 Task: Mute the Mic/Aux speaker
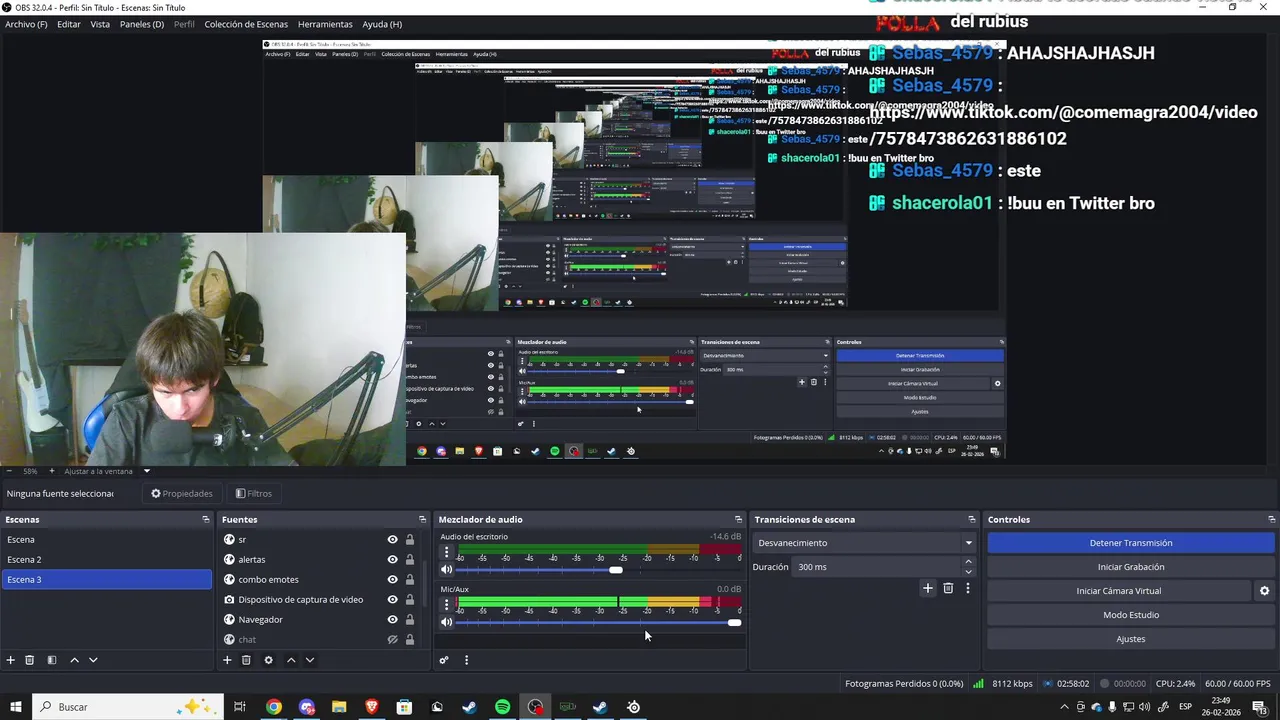[447, 622]
